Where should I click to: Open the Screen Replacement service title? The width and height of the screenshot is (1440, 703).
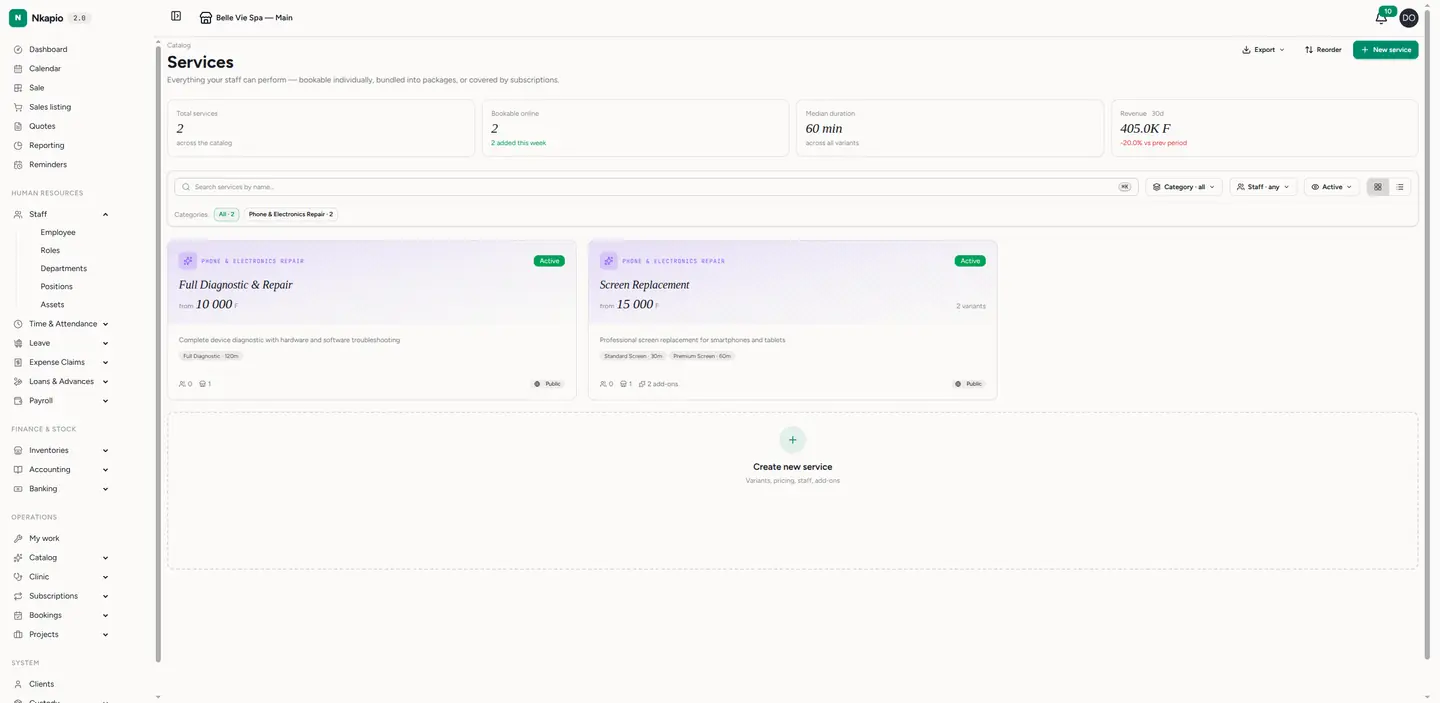pyautogui.click(x=644, y=285)
